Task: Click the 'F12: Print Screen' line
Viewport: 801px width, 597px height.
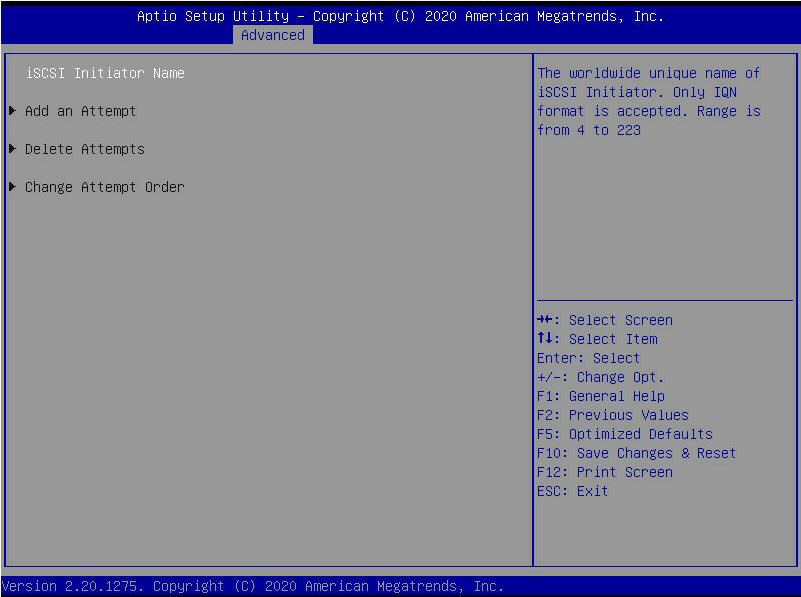Action: [605, 472]
